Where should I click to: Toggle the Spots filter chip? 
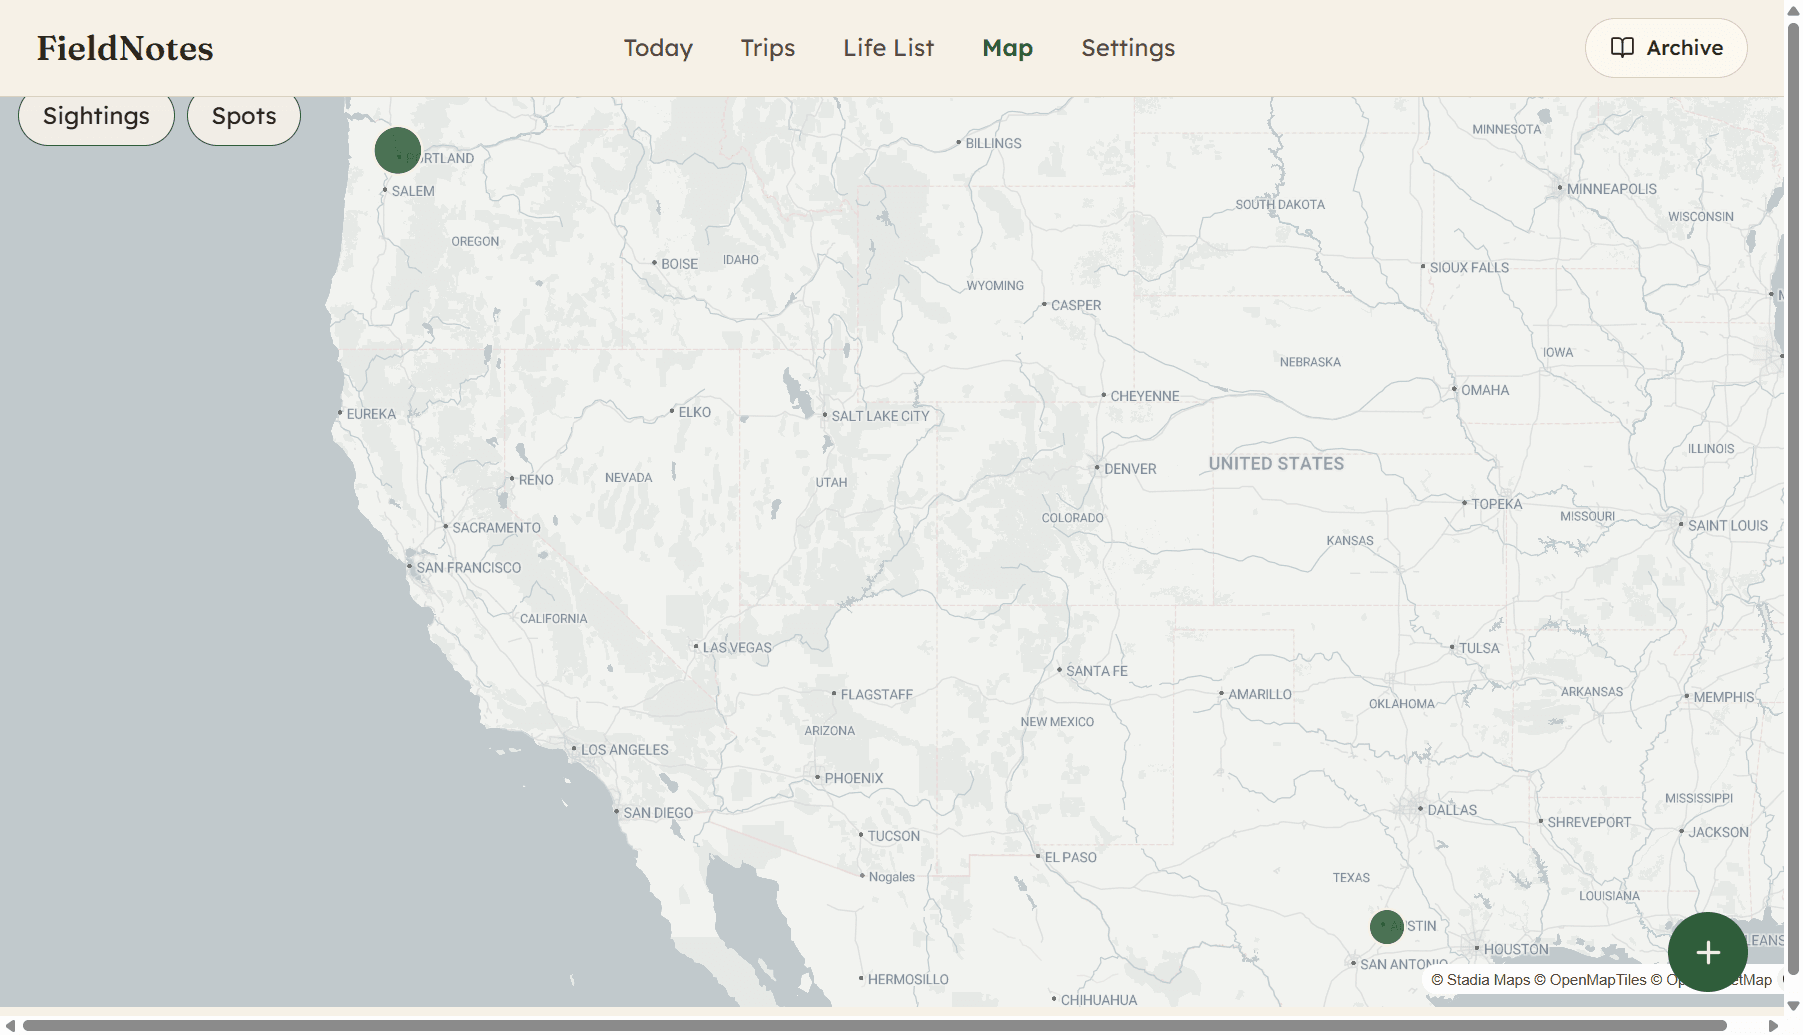tap(244, 117)
